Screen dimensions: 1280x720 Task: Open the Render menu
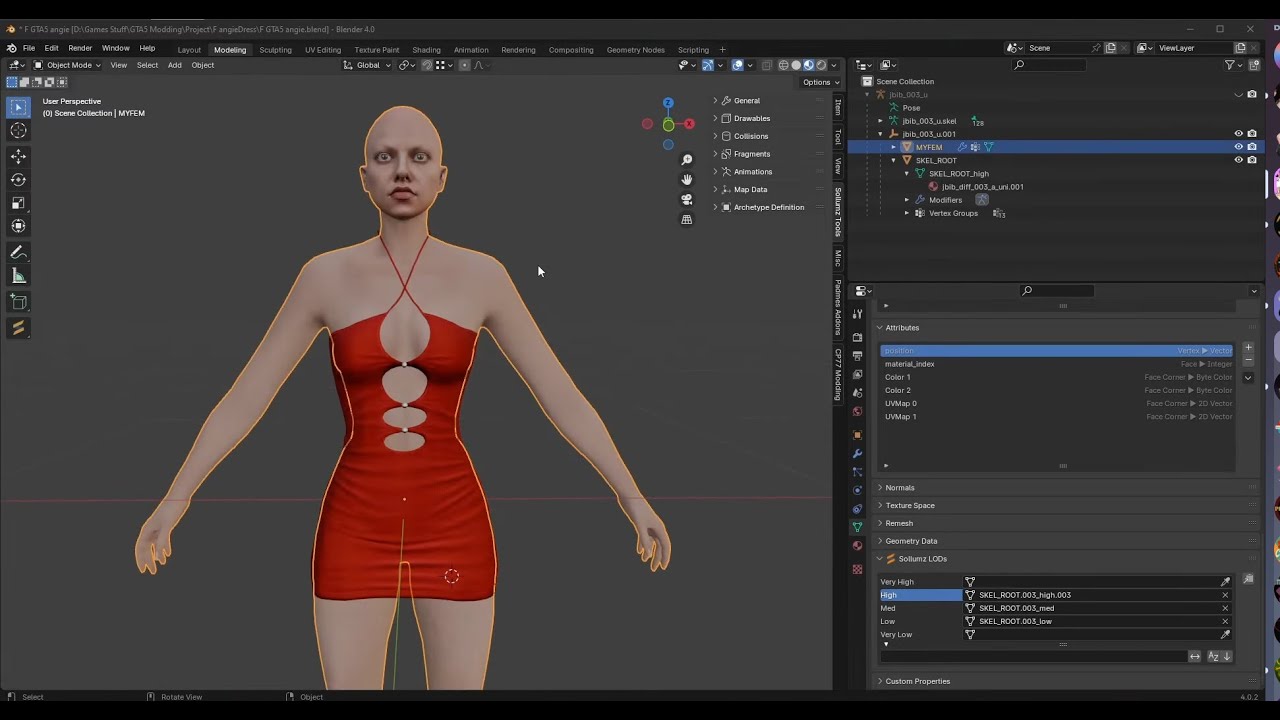pos(80,48)
